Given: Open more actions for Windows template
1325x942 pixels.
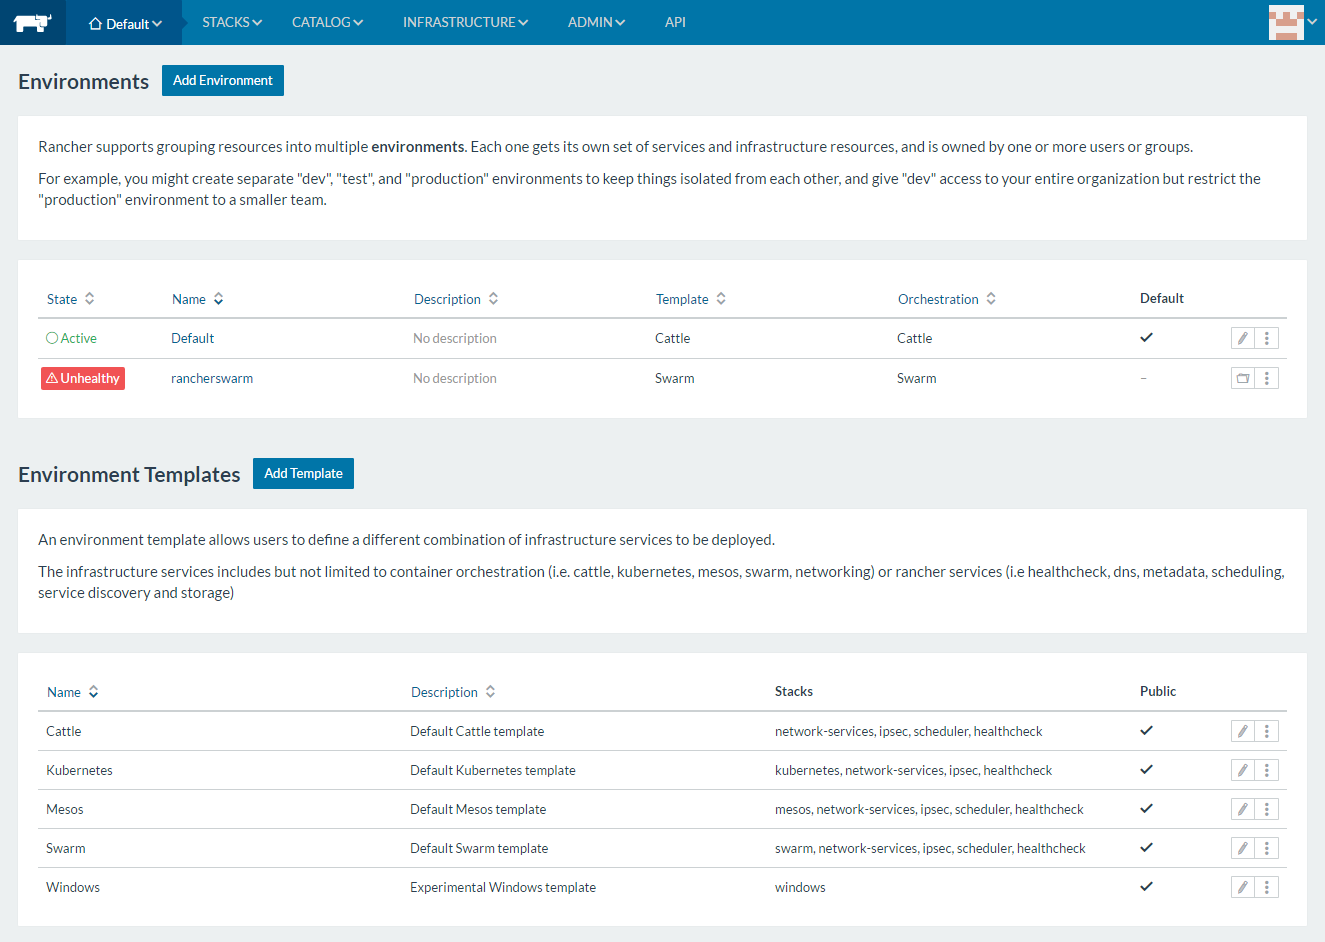Looking at the screenshot, I should coord(1267,887).
